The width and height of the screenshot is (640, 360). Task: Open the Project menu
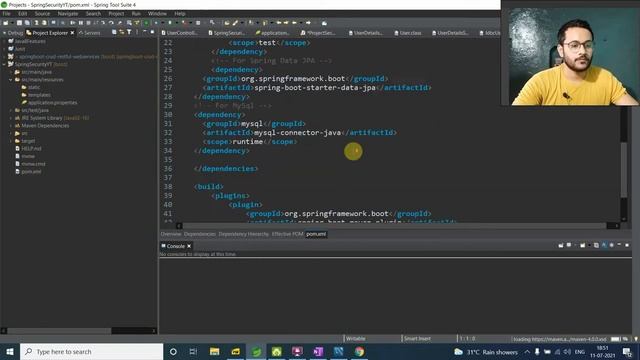(116, 13)
